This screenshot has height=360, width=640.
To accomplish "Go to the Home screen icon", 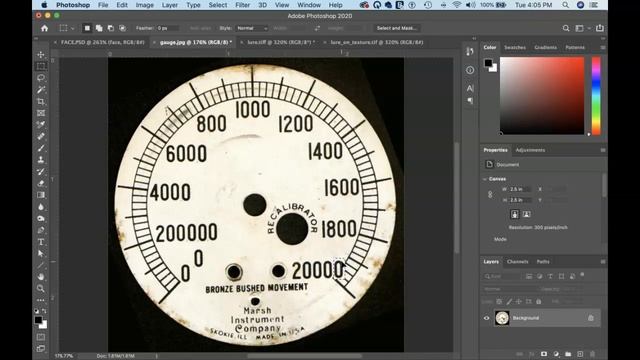I will coord(44,28).
